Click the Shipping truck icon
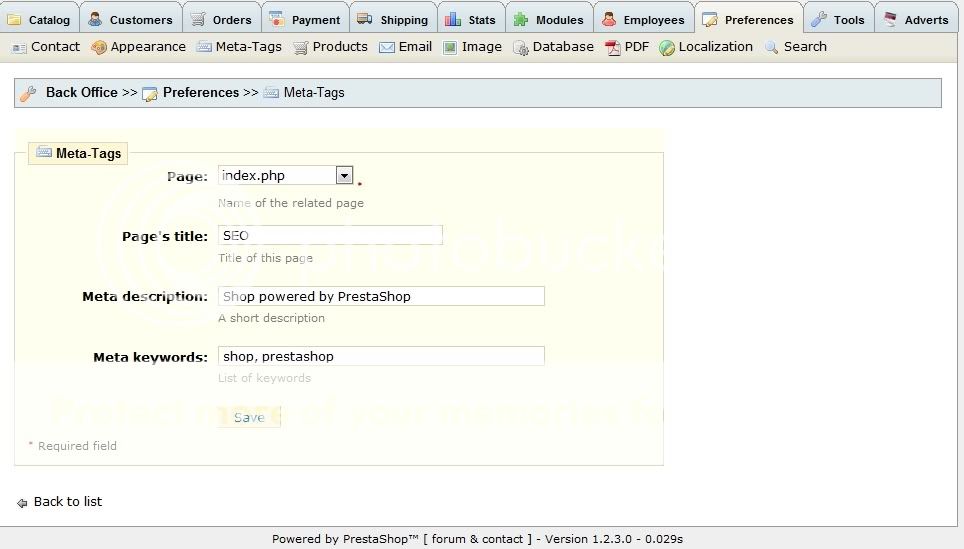The height and width of the screenshot is (549, 964). pos(364,19)
